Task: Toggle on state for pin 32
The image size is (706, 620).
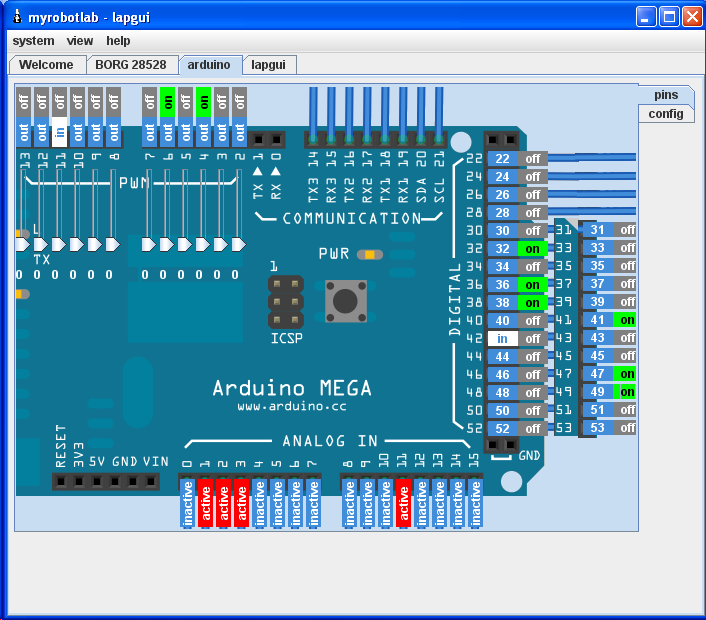Action: pos(533,249)
